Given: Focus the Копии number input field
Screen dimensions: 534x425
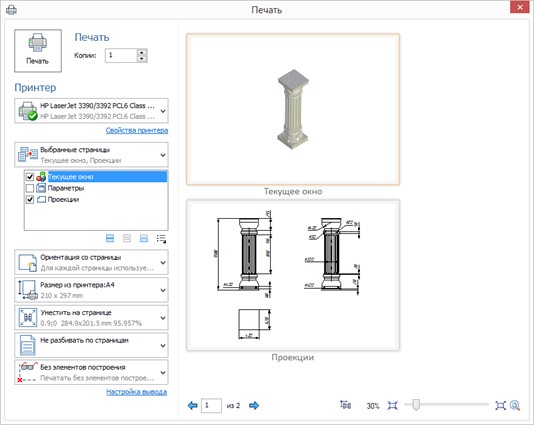Looking at the screenshot, I should (121, 56).
